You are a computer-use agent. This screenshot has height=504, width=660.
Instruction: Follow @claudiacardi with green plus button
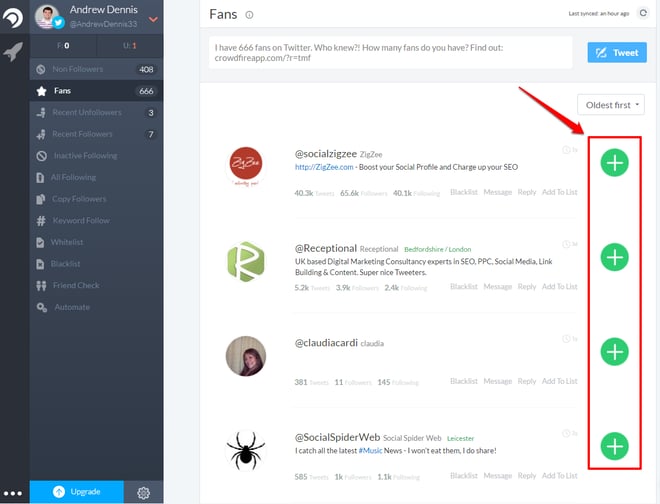[614, 352]
